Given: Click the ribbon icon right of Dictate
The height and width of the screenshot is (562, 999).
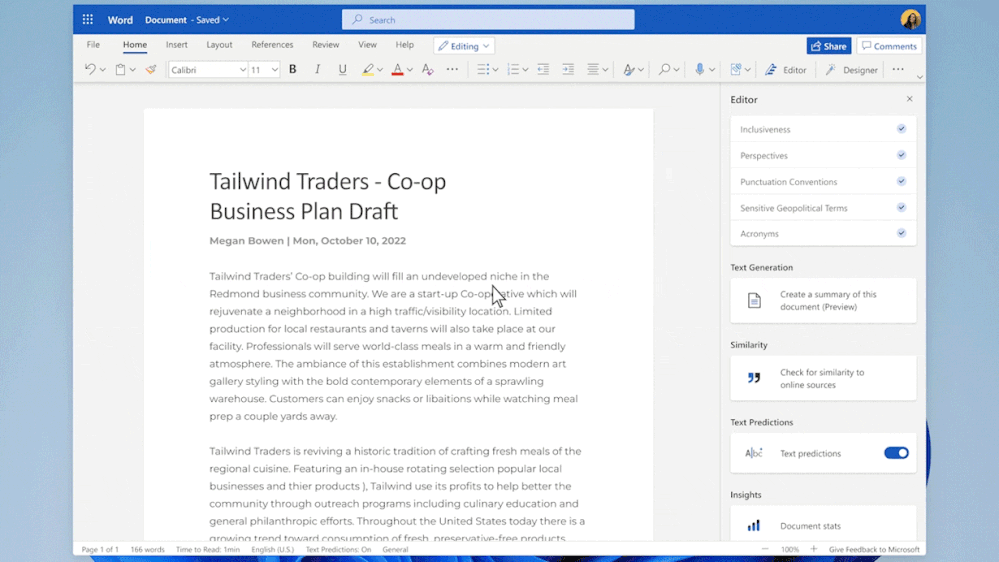Looking at the screenshot, I should (x=736, y=69).
